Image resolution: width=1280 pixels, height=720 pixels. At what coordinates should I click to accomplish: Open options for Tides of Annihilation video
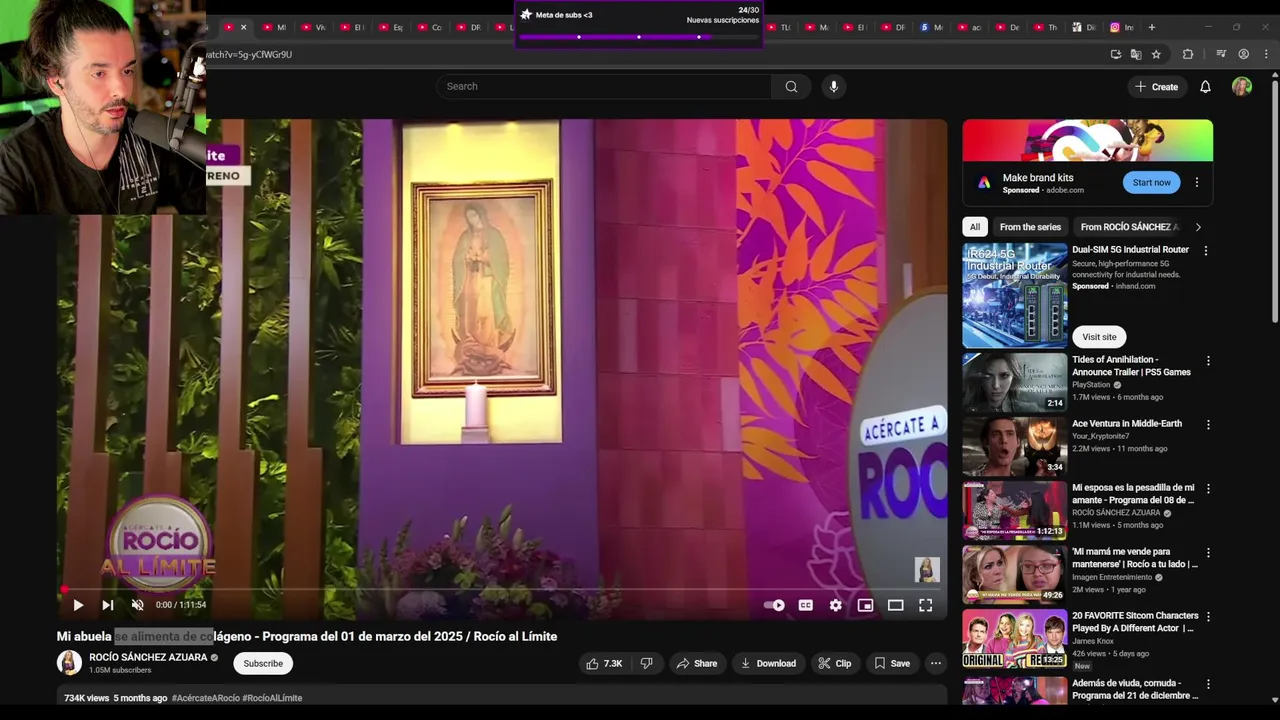[x=1208, y=361]
